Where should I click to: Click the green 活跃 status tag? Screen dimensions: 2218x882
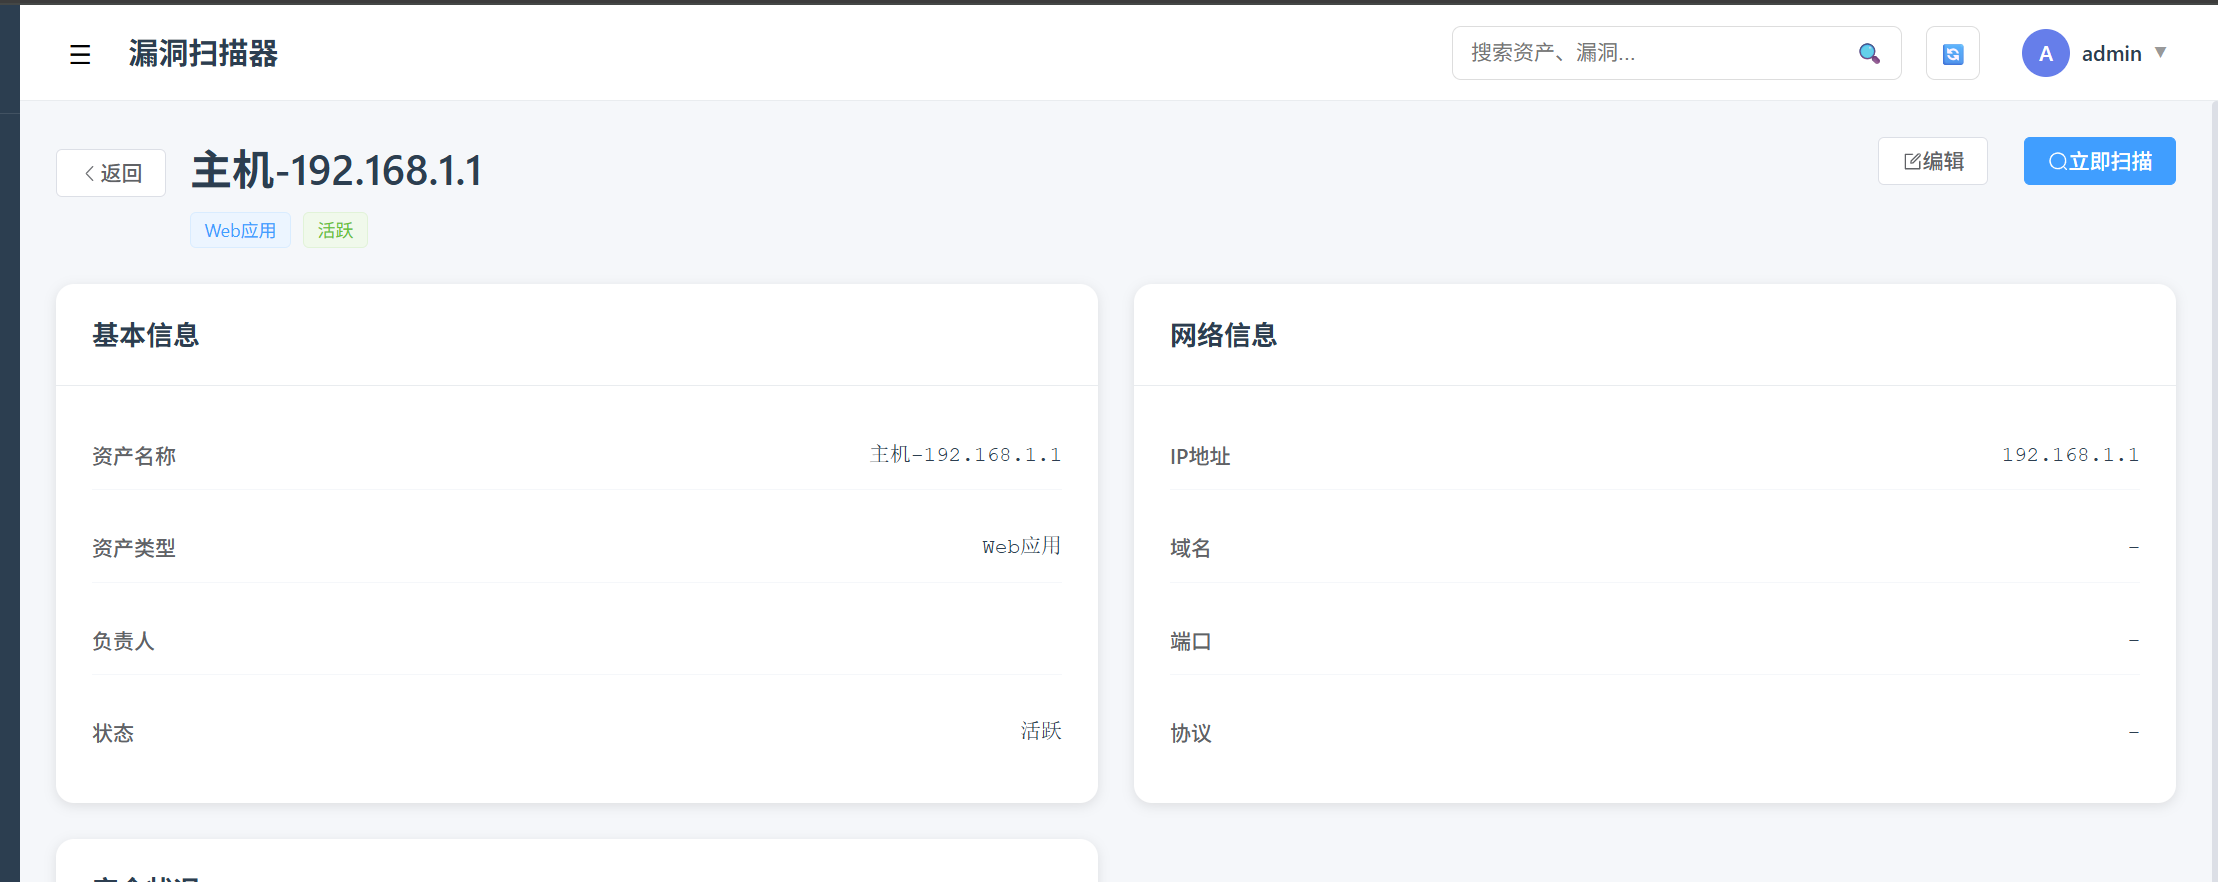click(335, 230)
